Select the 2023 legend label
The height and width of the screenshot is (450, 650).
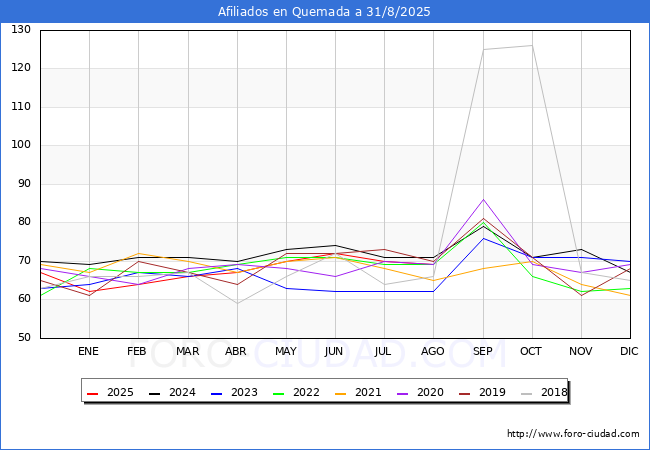pyautogui.click(x=244, y=392)
